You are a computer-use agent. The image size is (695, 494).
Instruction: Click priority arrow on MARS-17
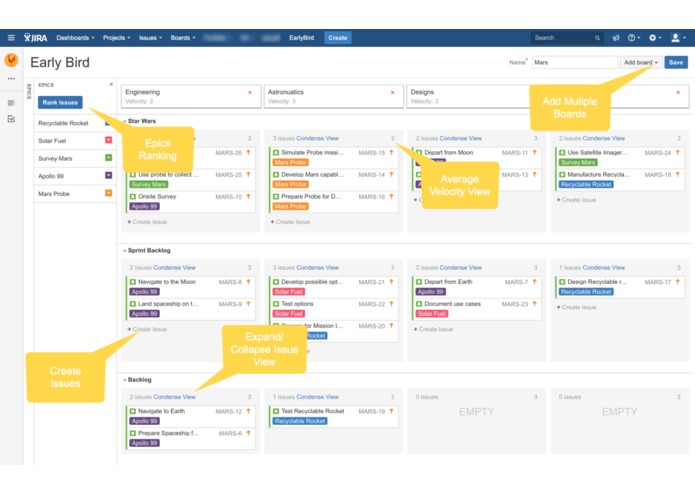pos(677,282)
